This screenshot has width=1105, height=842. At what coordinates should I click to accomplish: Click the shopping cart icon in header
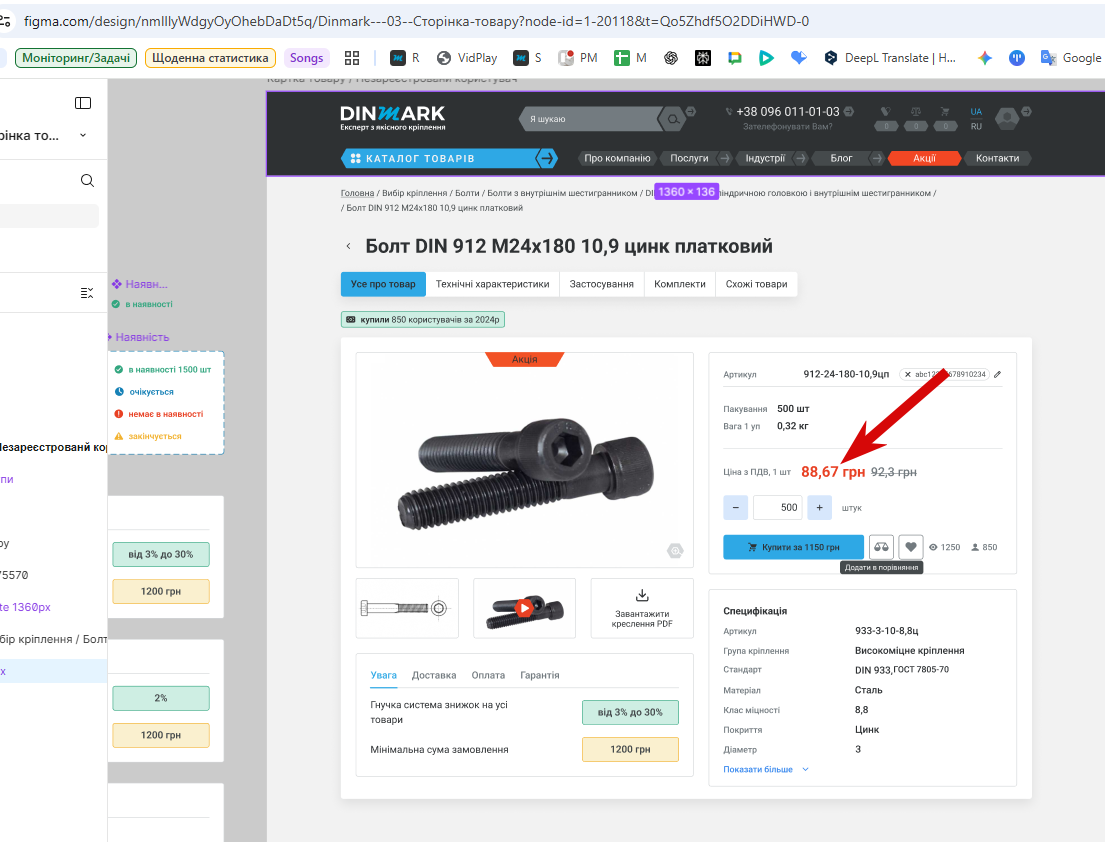pos(945,111)
